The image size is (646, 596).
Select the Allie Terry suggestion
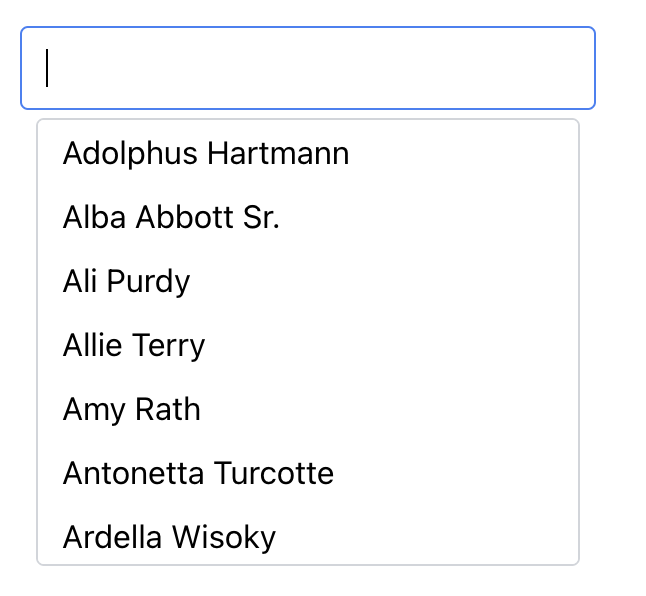click(x=134, y=346)
